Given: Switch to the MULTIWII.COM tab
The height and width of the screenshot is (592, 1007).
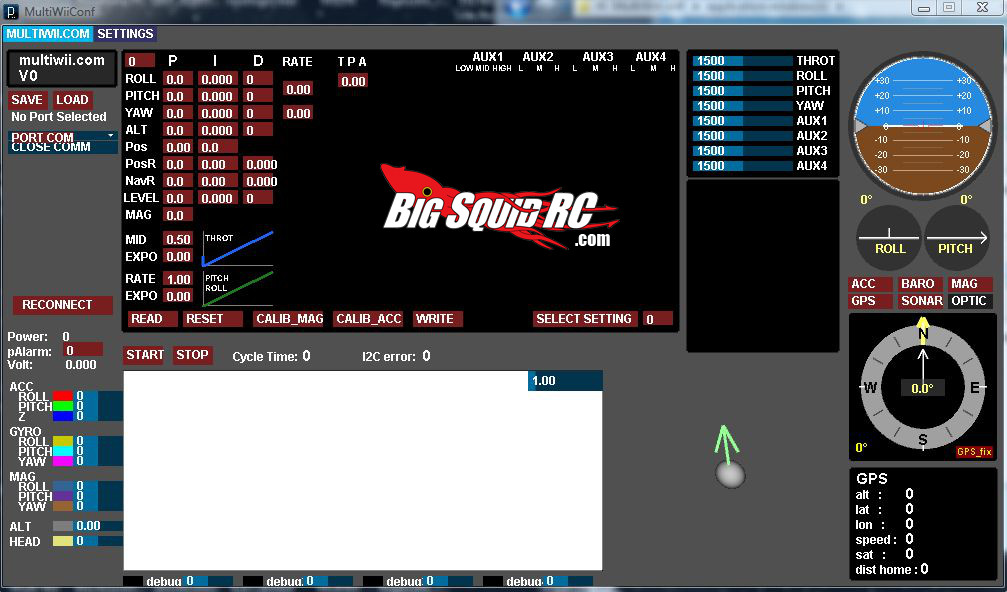Looking at the screenshot, I should (x=48, y=33).
